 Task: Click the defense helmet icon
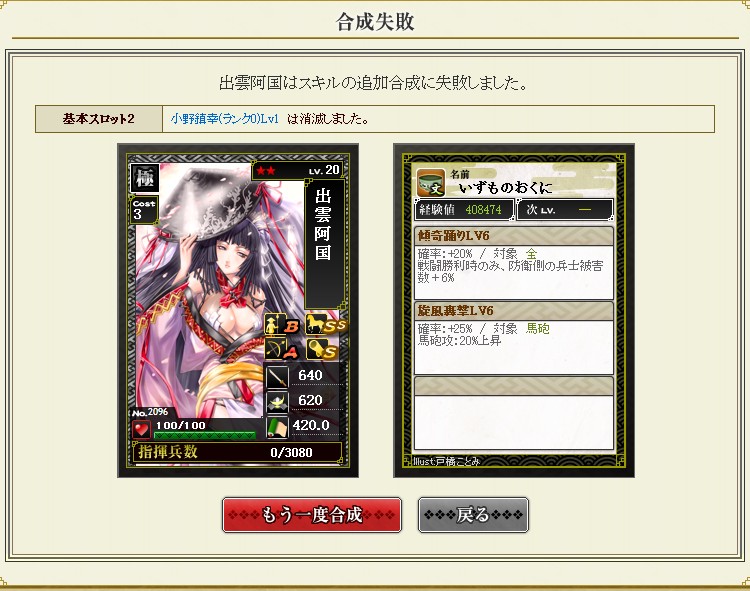click(x=277, y=401)
